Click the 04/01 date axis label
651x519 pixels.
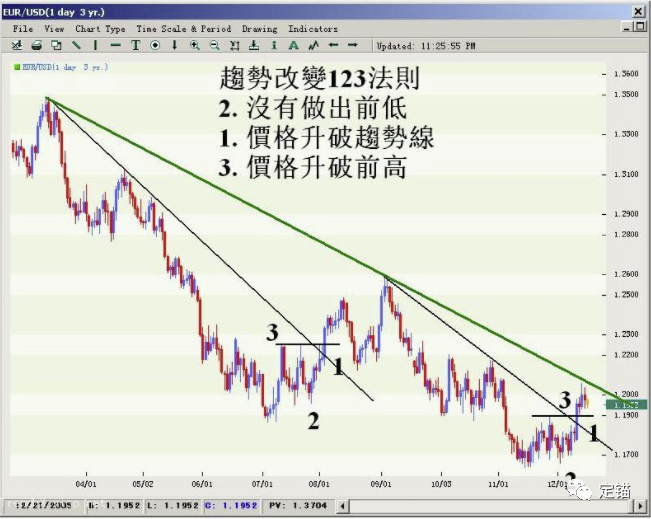(86, 484)
